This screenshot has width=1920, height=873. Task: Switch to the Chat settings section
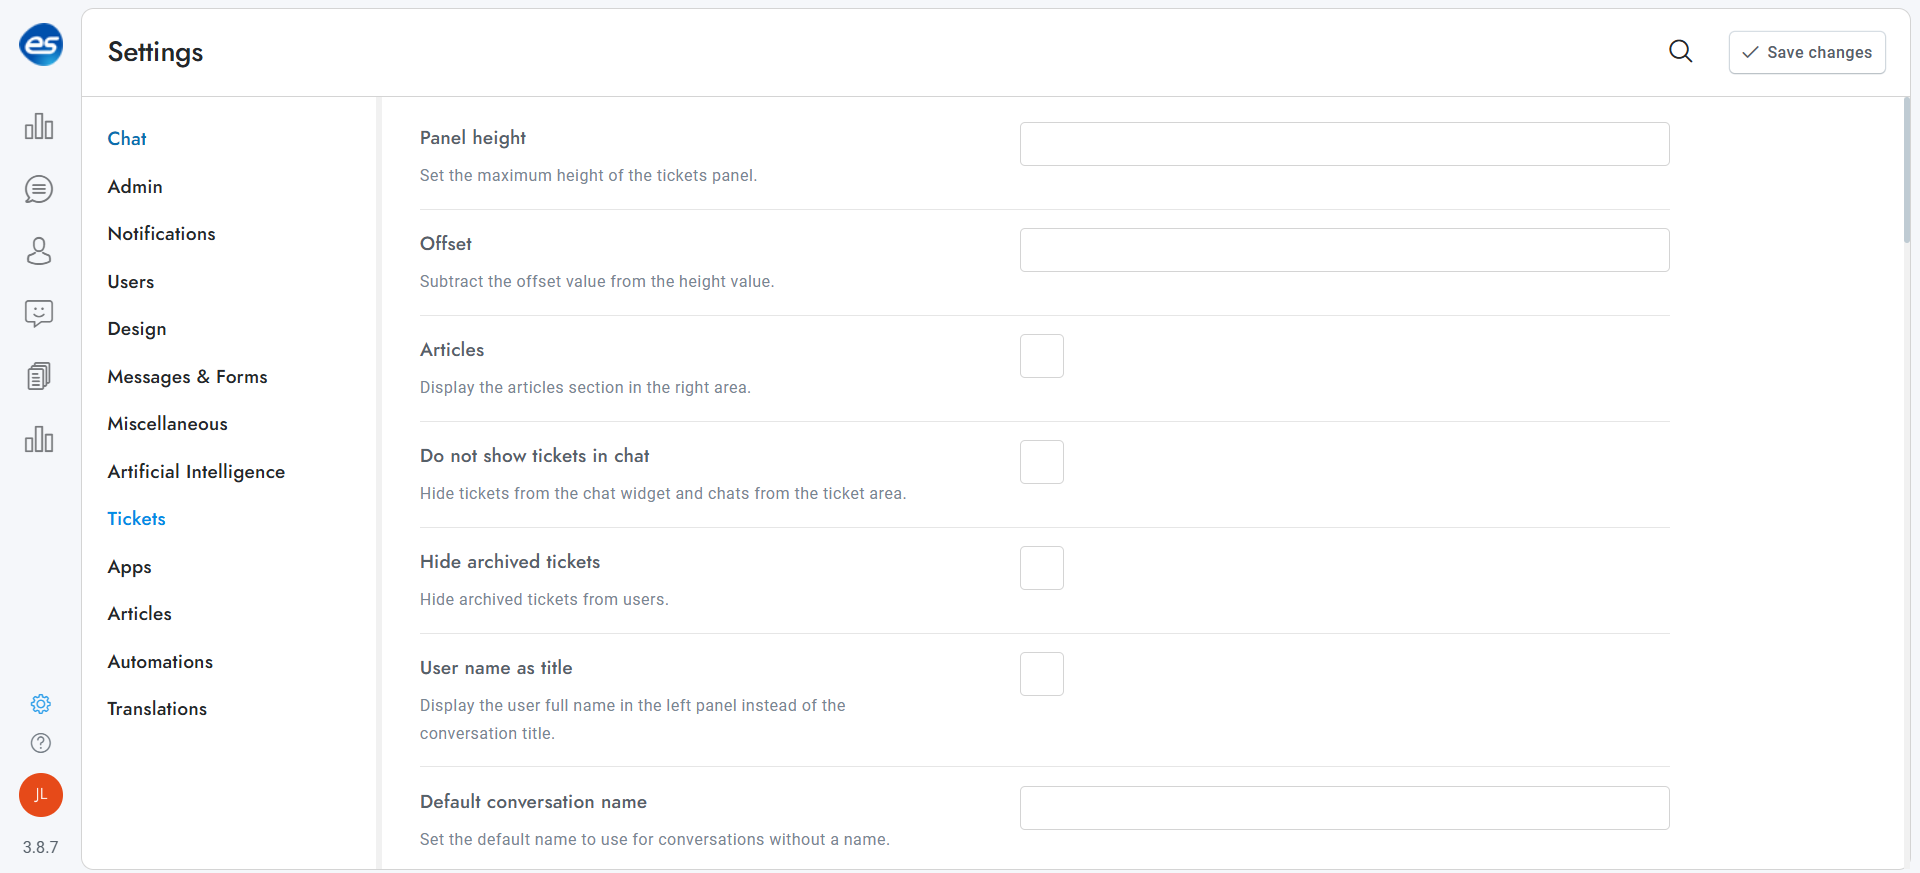(x=127, y=138)
